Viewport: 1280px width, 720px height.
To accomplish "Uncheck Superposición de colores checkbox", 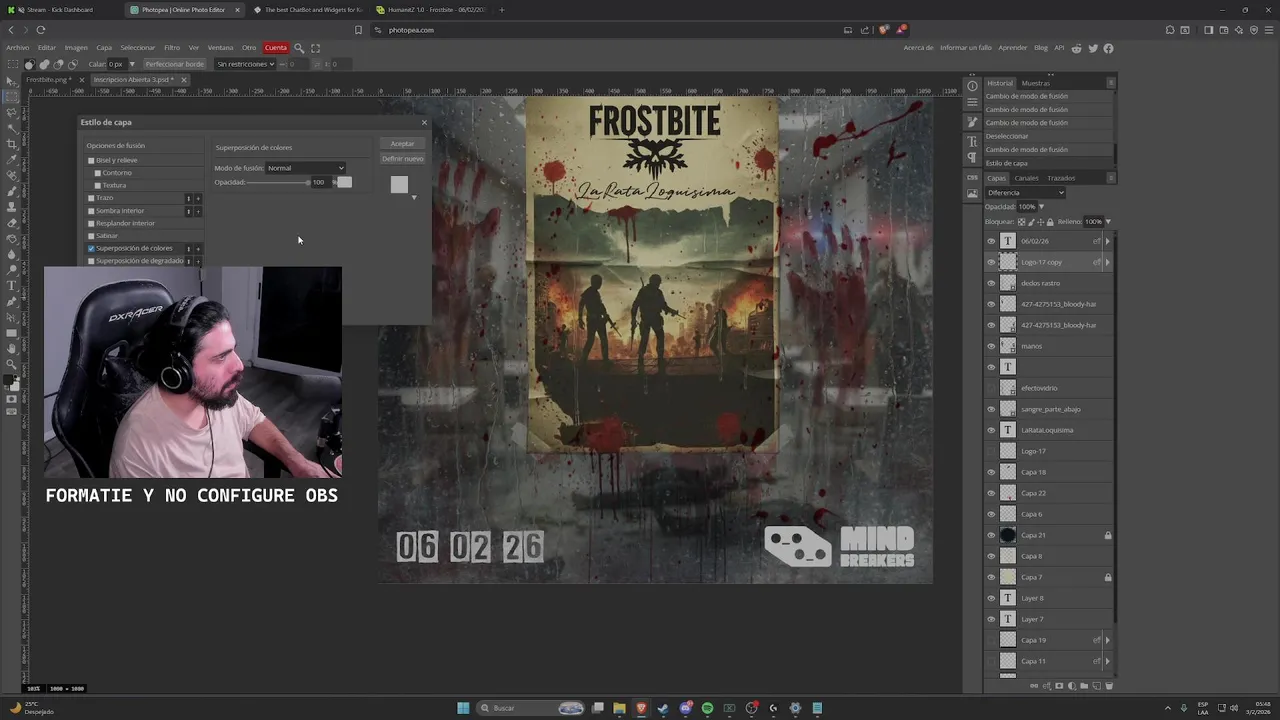I will pyautogui.click(x=91, y=248).
